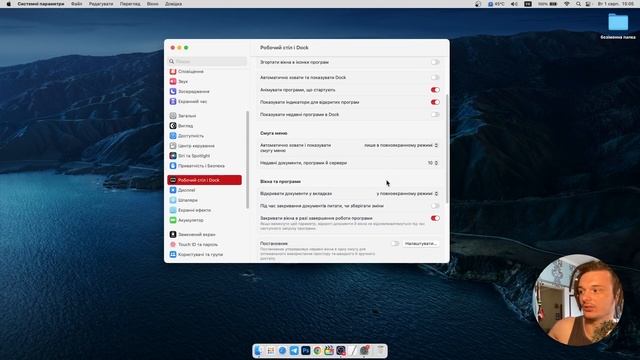
Task: Open the Файл menu
Action: [76, 4]
